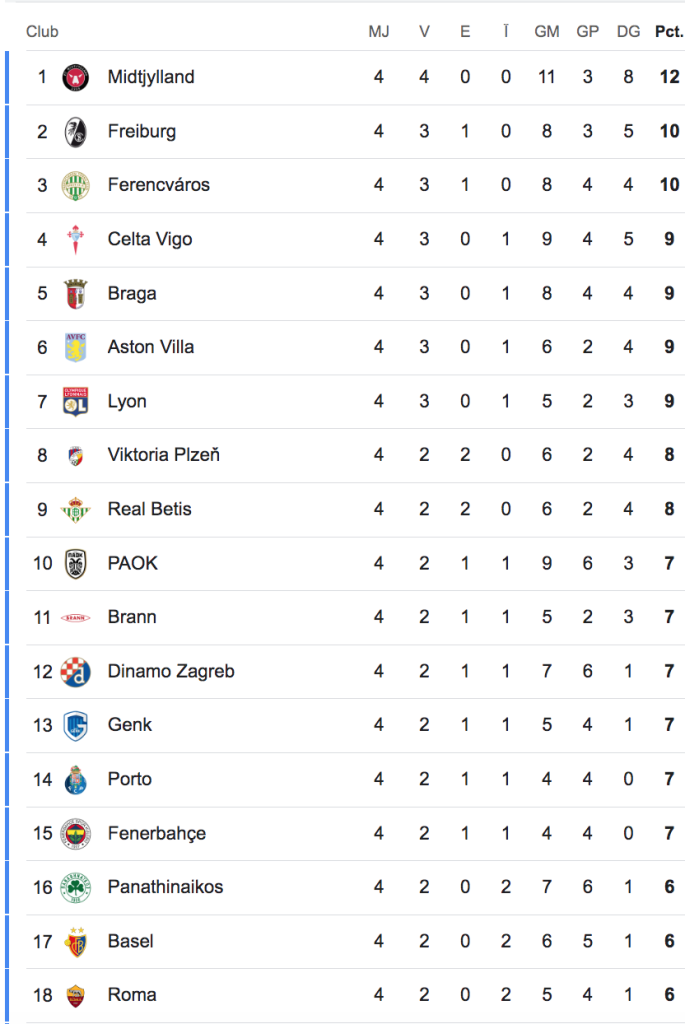Open the Fenerbahçe team link
This screenshot has height=1024, width=685.
(157, 834)
